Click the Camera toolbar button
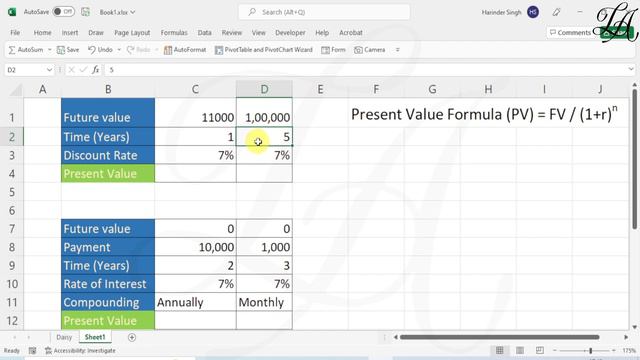Screen dimensions: 640x360 (x=370, y=50)
